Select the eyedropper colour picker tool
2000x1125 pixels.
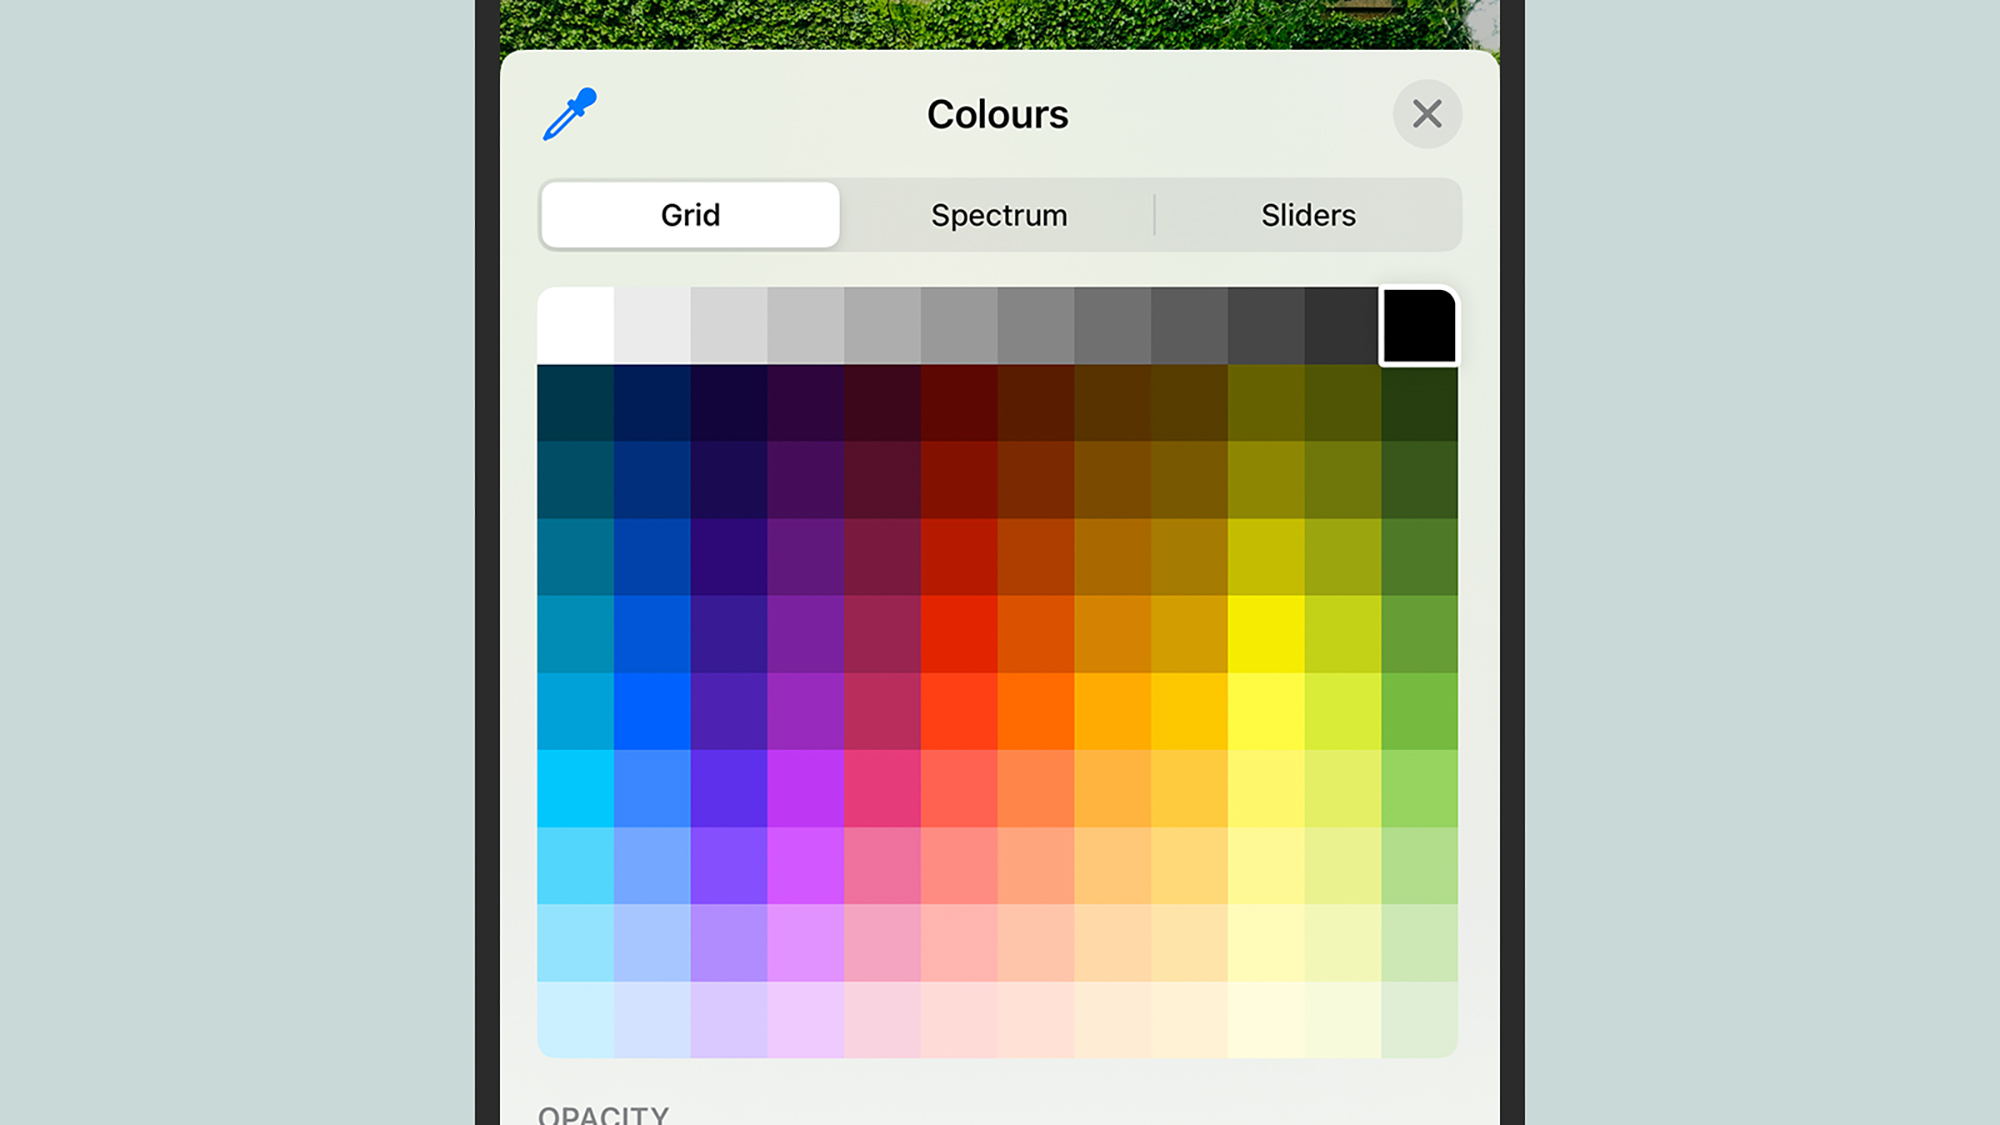(x=570, y=114)
